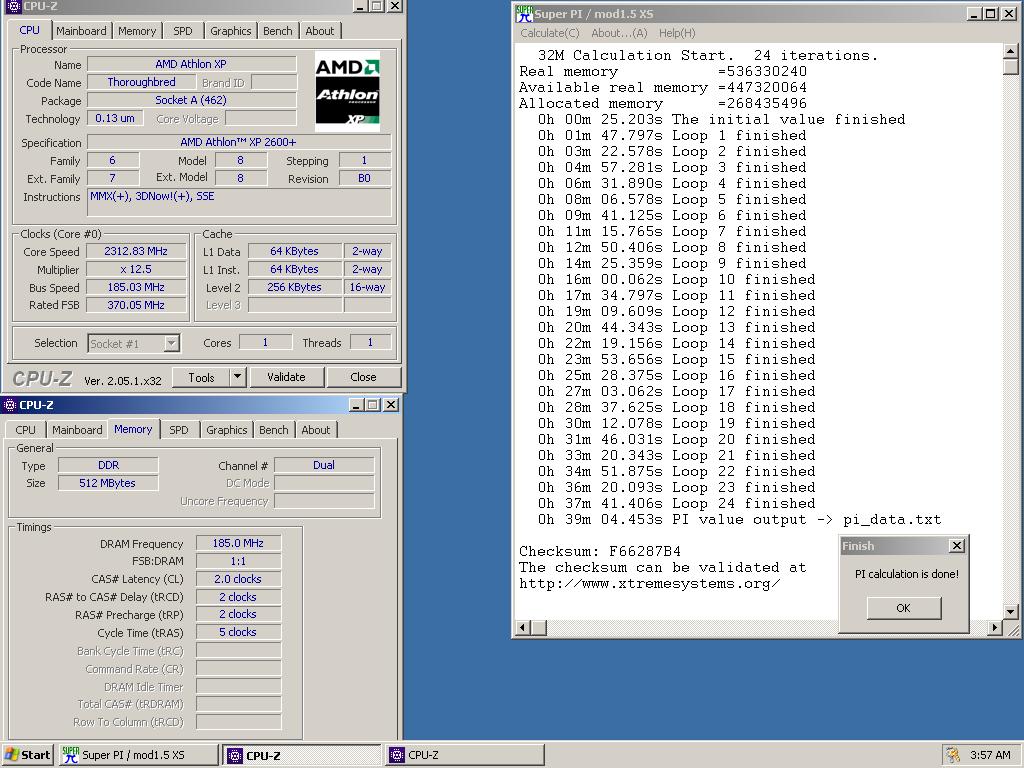Screen dimensions: 1024x768
Task: Click the memory Size value 512 MBytes
Action: [x=108, y=483]
